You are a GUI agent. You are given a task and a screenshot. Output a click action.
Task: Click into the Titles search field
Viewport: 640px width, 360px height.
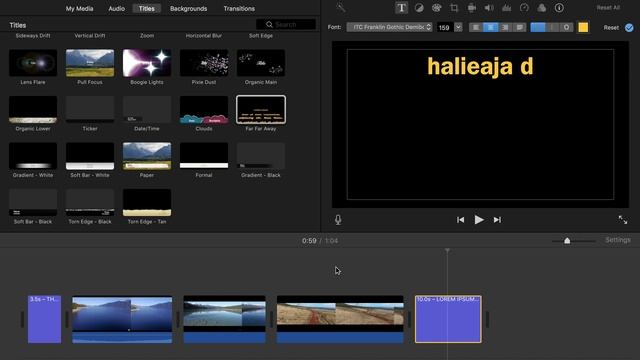tap(286, 24)
